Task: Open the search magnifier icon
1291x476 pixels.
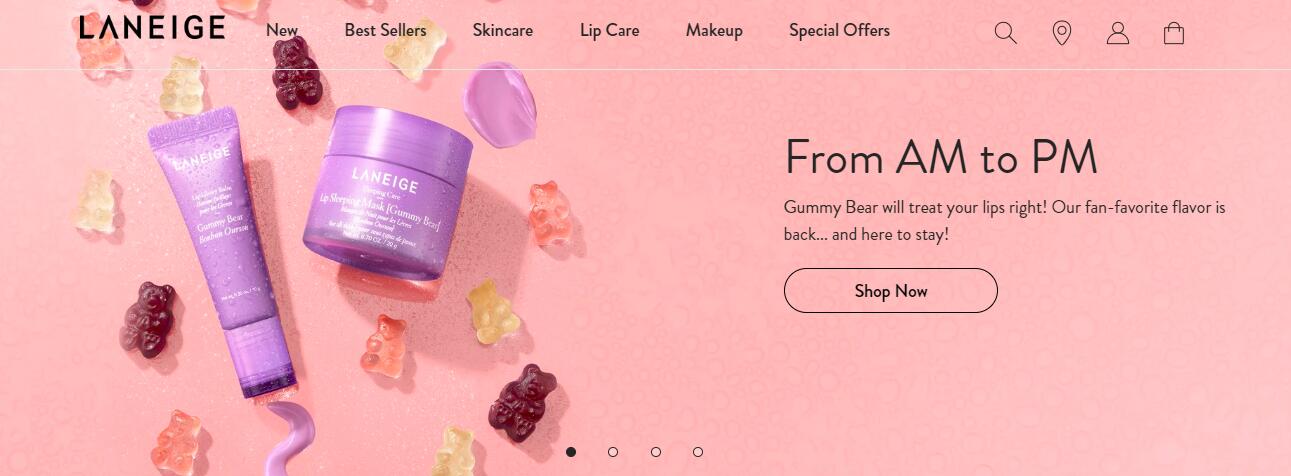Action: 1005,33
